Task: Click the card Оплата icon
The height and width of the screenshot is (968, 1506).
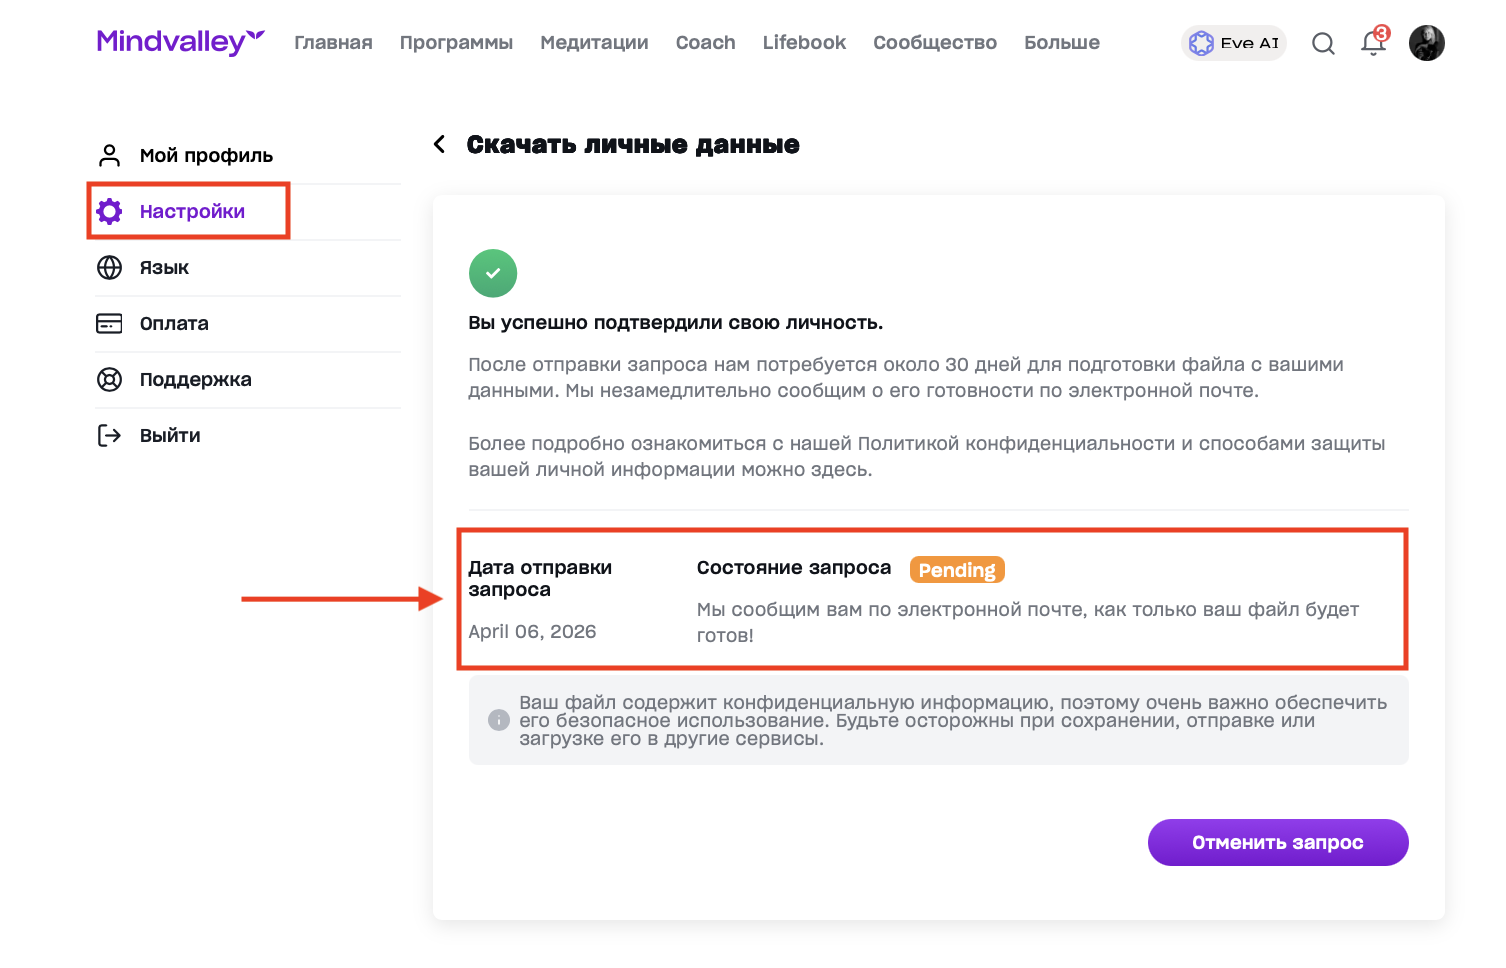Action: point(109,323)
